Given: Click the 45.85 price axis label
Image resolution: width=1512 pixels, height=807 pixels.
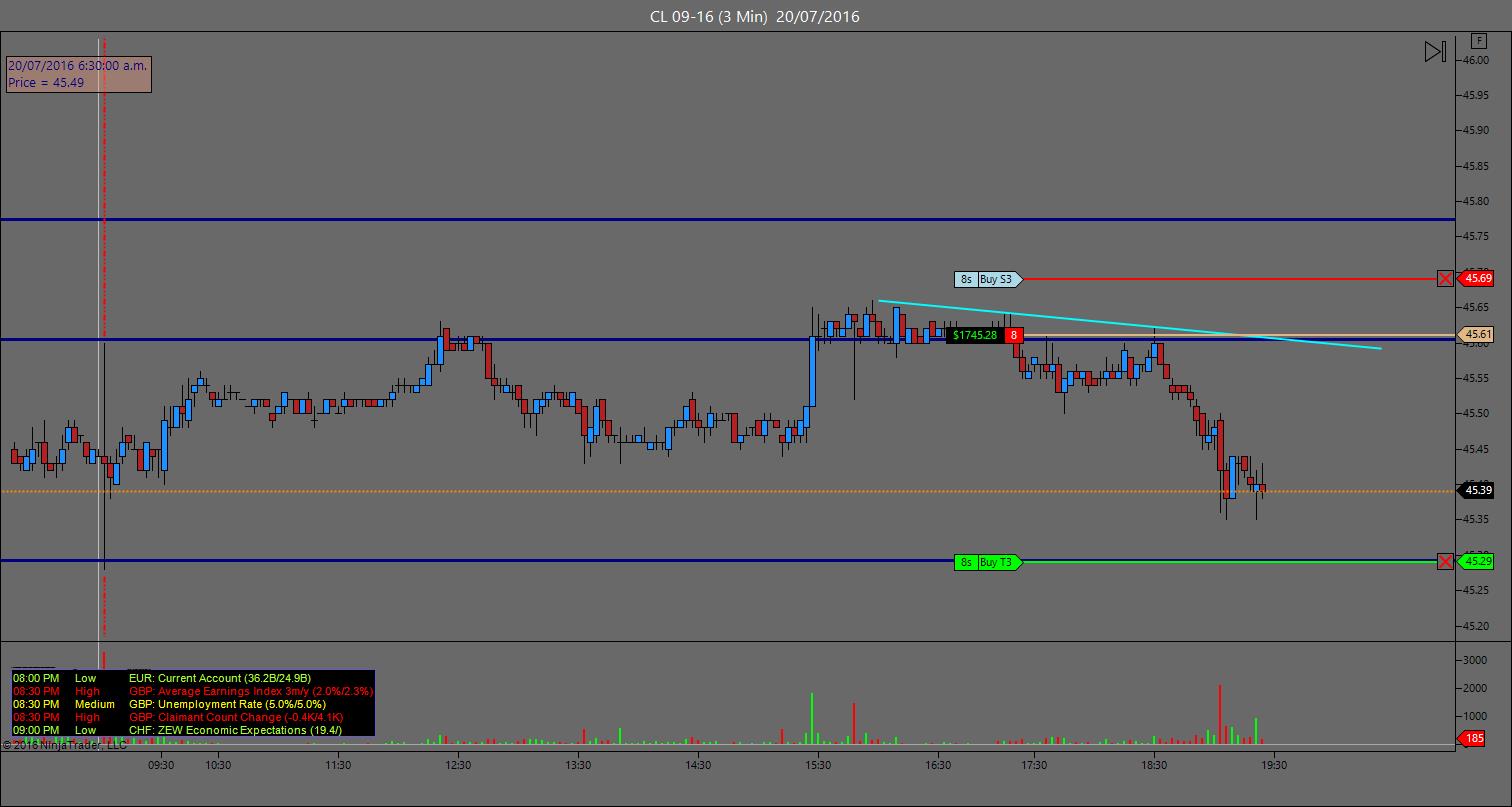Looking at the screenshot, I should click(1478, 166).
